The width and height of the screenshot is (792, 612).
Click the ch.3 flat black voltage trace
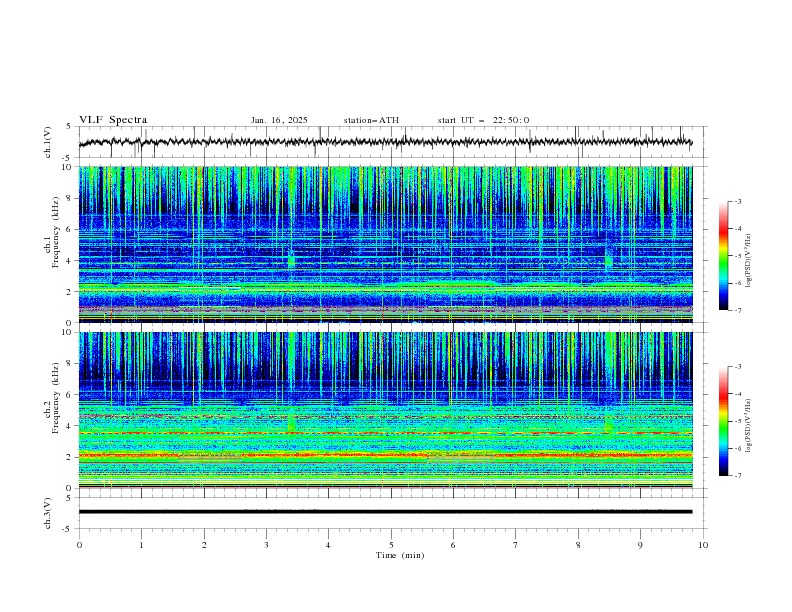coord(385,512)
